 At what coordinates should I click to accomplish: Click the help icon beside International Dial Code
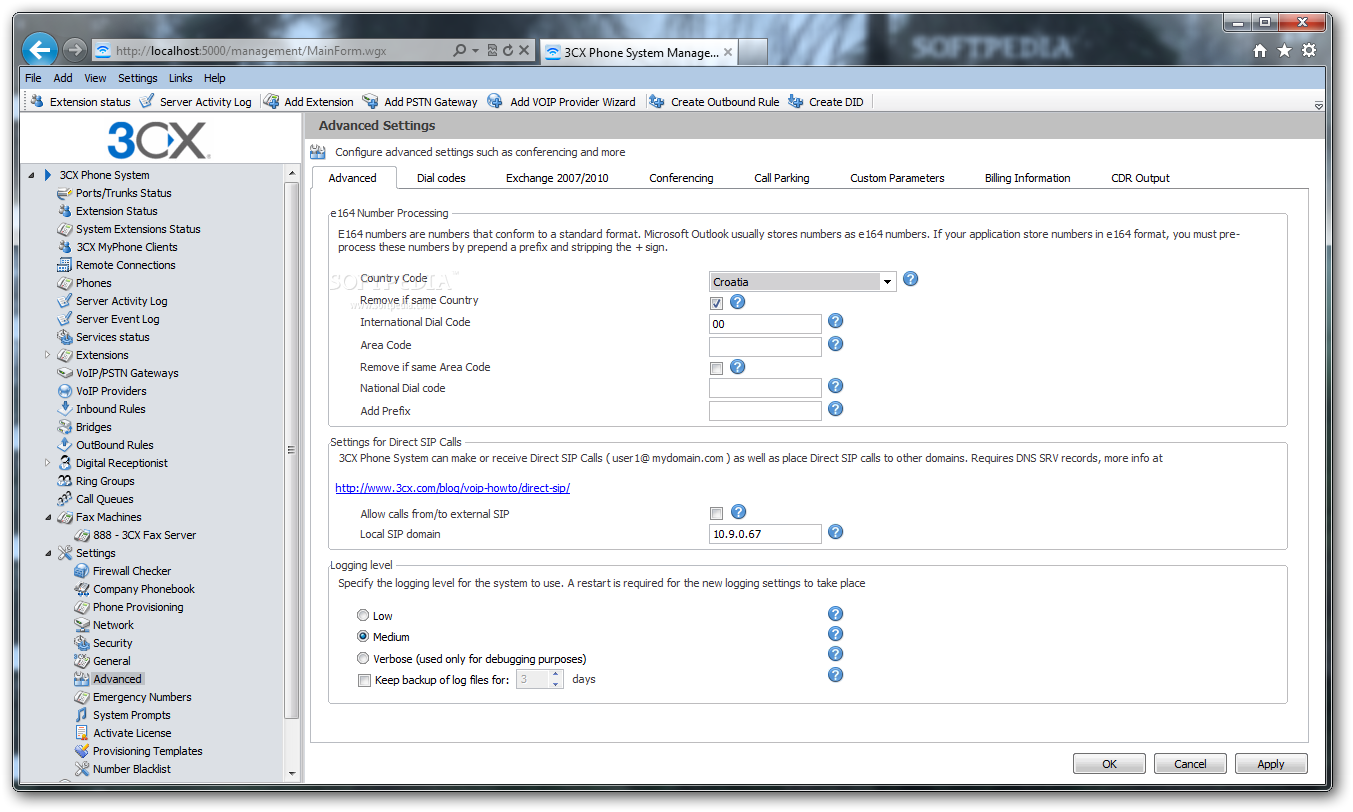pos(836,322)
